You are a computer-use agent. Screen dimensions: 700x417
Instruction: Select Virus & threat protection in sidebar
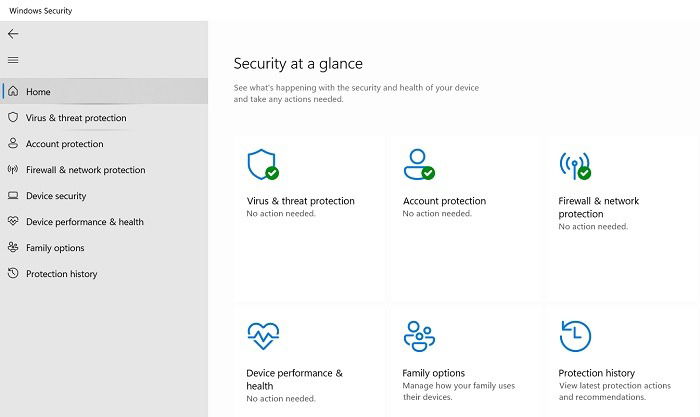click(104, 118)
